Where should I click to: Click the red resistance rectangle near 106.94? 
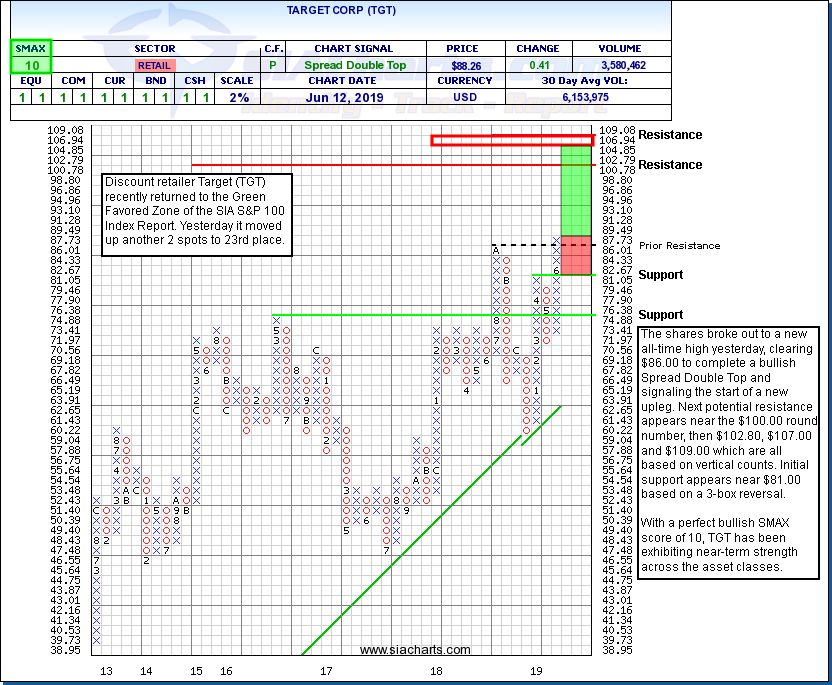pos(512,140)
